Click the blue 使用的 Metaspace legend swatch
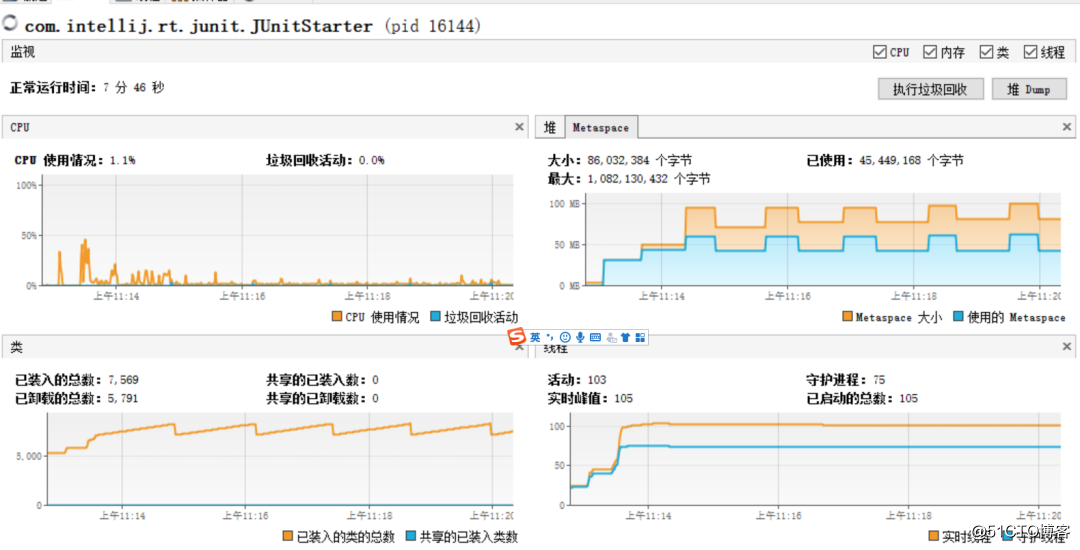 point(959,317)
